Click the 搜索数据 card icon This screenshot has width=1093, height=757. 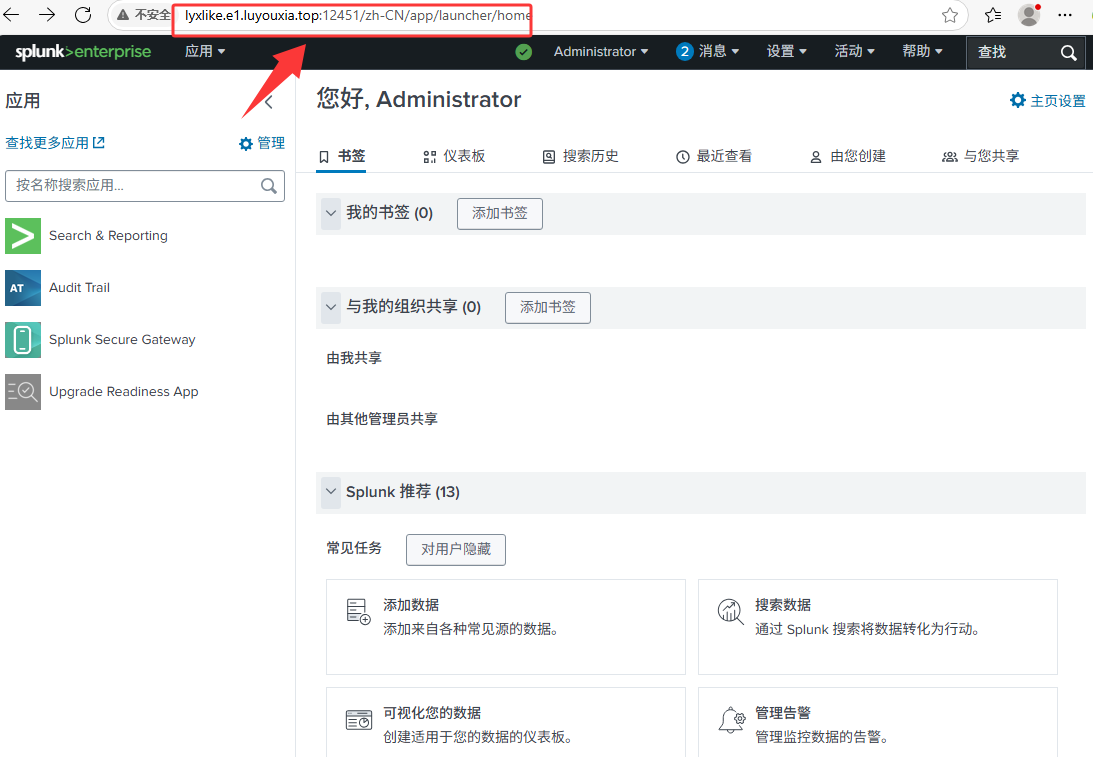point(731,611)
